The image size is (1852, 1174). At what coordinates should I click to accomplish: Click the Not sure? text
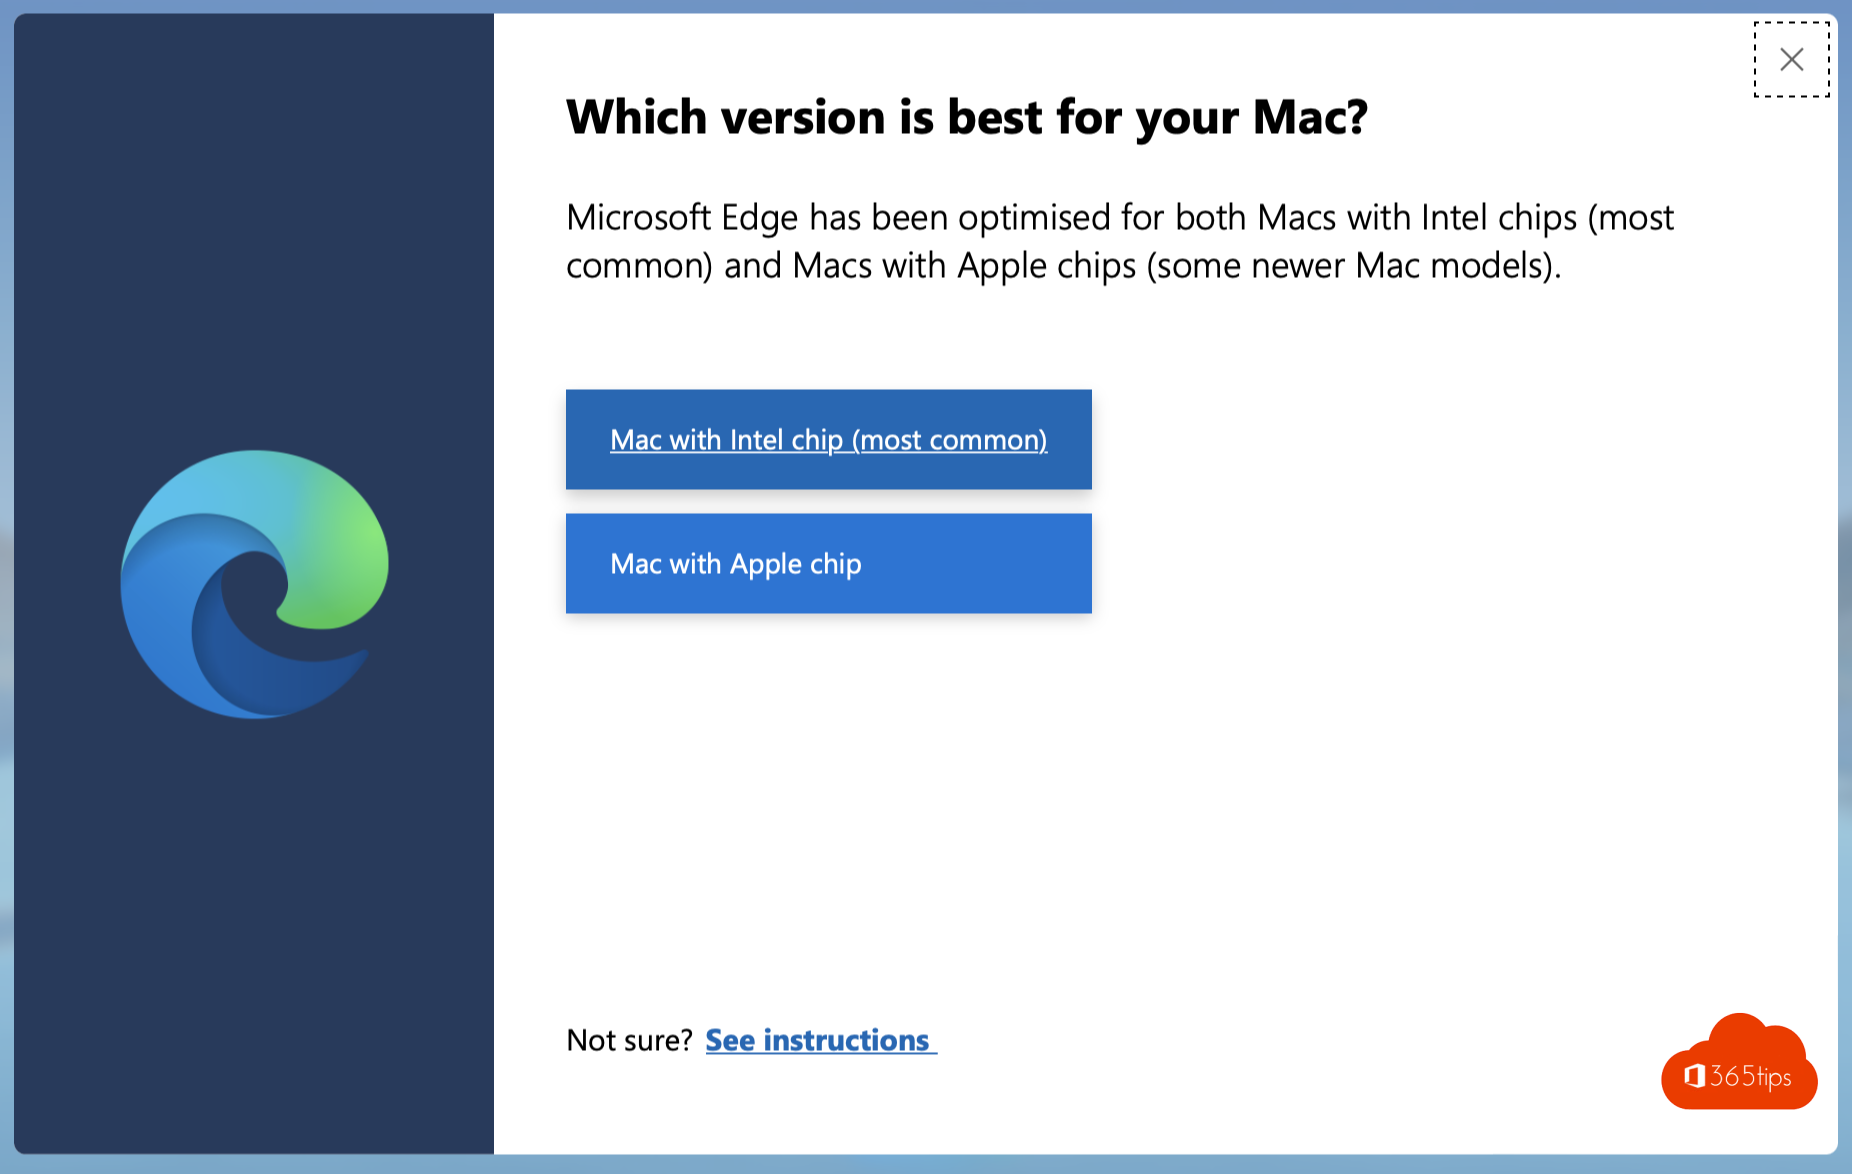pos(629,1040)
